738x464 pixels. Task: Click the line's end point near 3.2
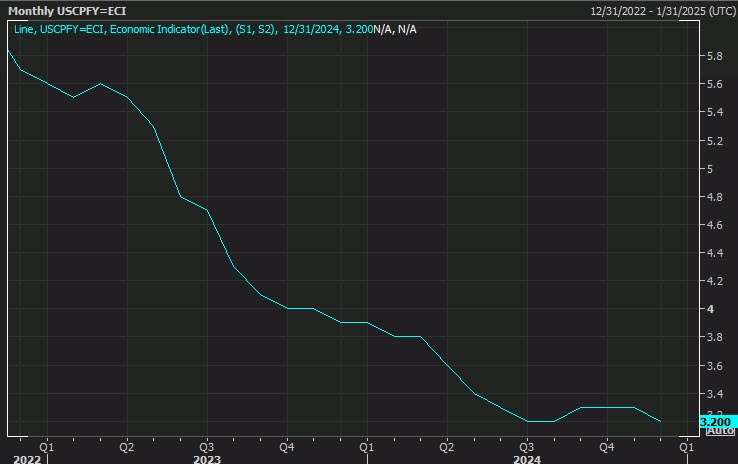660,421
